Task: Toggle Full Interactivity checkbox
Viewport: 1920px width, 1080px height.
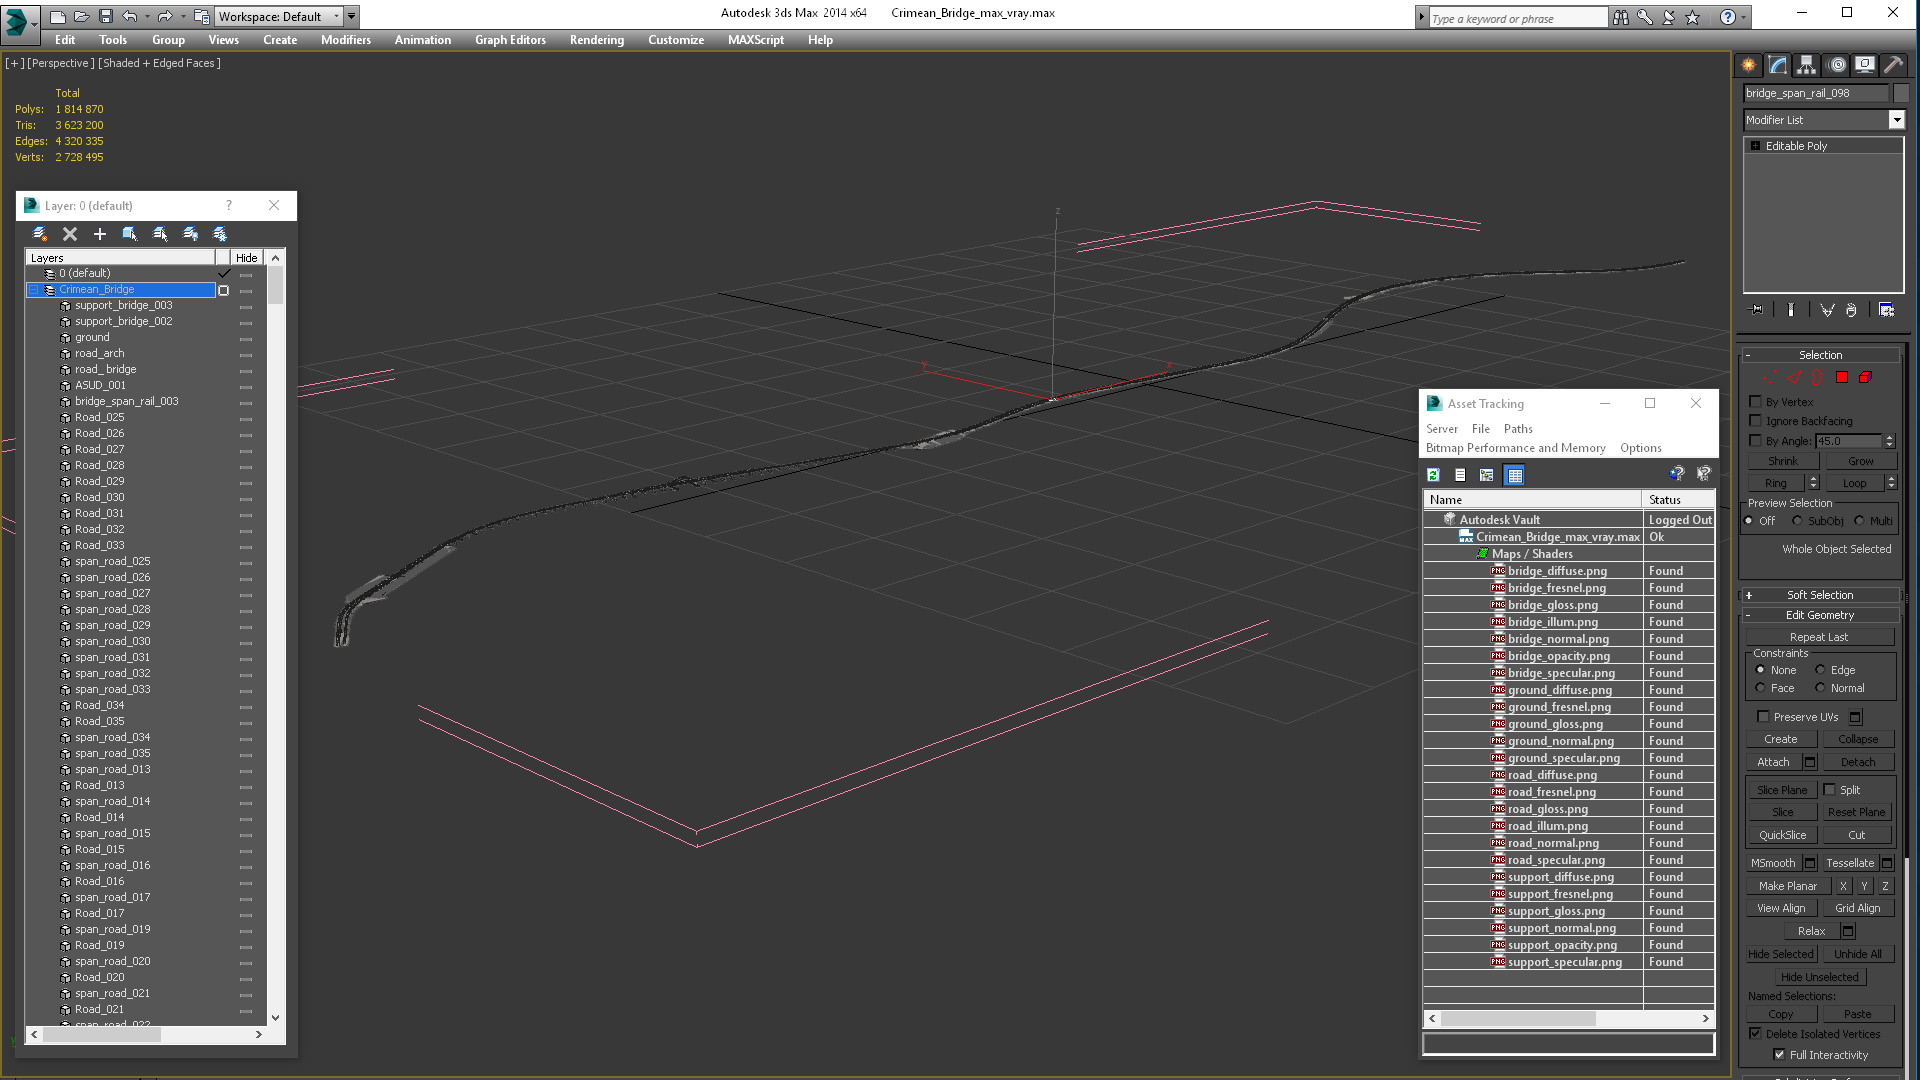Action: (1779, 1054)
